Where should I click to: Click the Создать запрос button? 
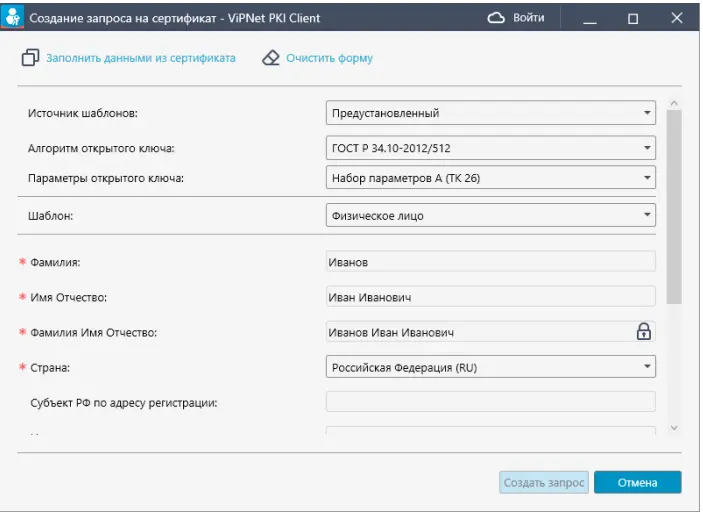point(544,482)
